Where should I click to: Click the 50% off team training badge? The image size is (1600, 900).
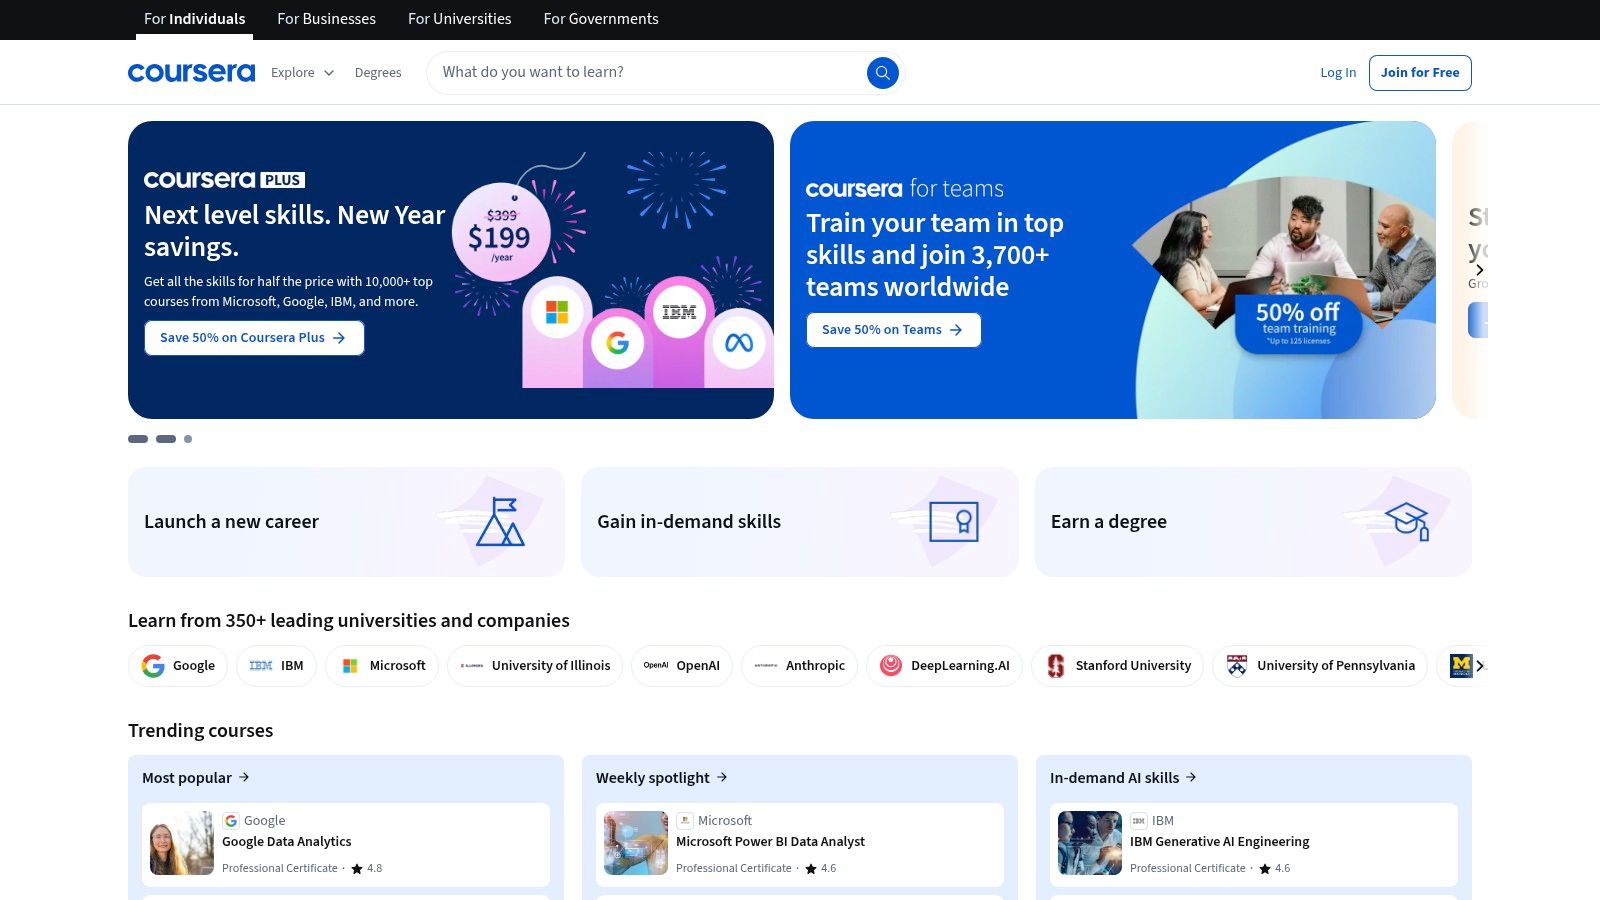click(x=1298, y=323)
